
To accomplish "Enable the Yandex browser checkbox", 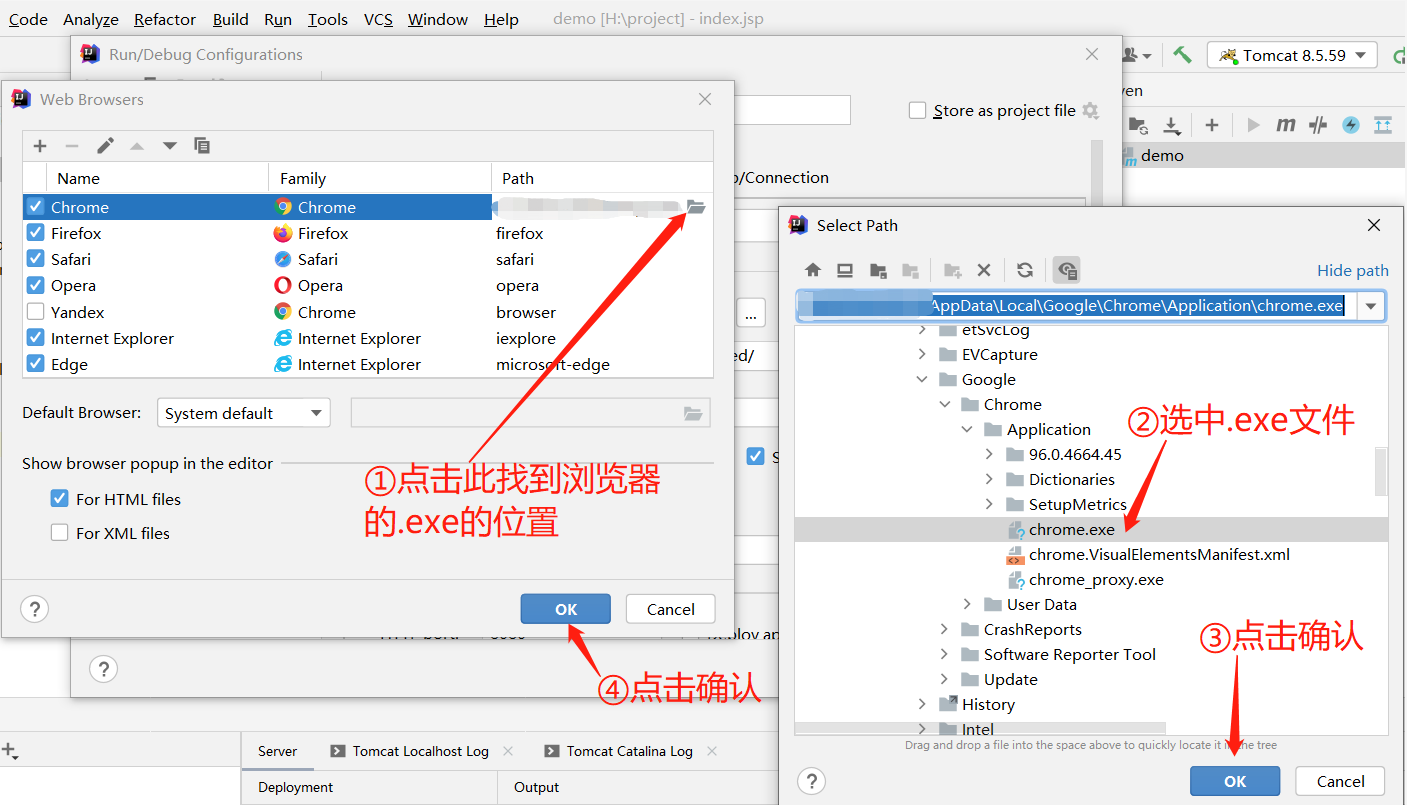I will pyautogui.click(x=36, y=312).
